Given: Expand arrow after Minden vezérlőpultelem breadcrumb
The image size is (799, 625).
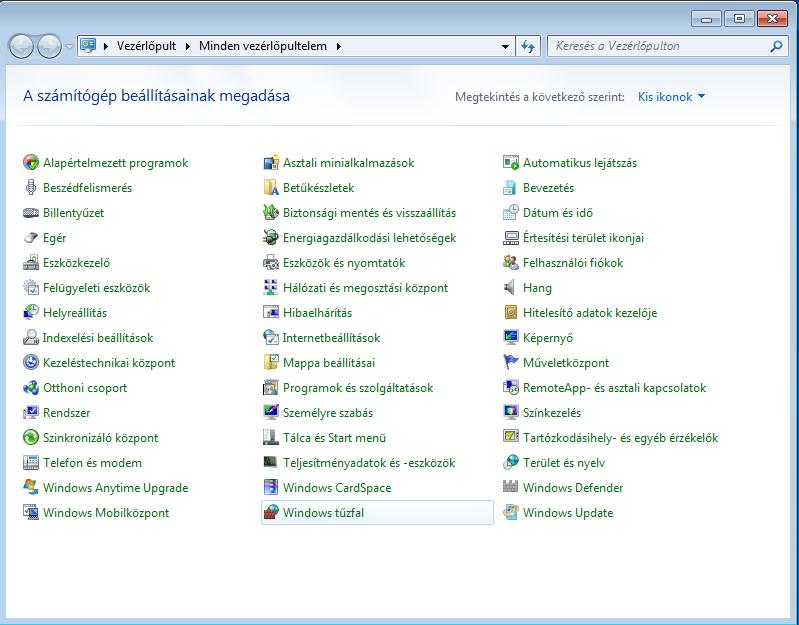Looking at the screenshot, I should (338, 46).
